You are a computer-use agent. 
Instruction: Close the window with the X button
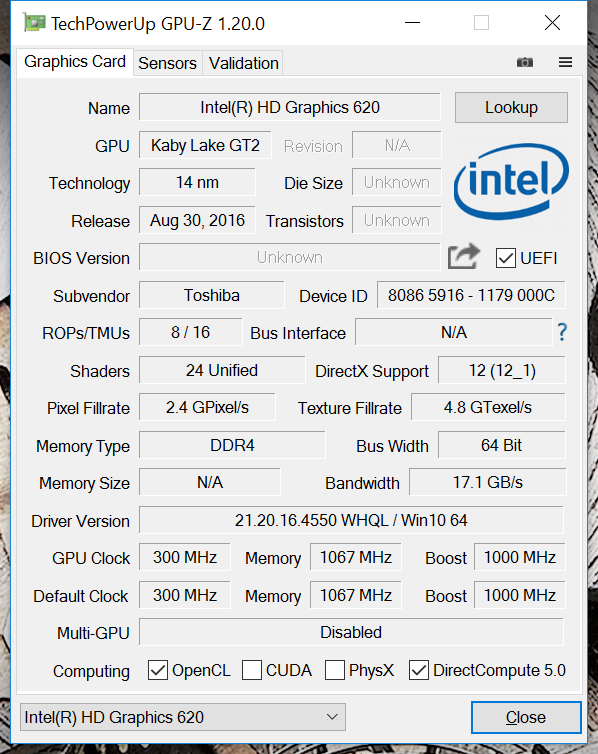pos(552,23)
